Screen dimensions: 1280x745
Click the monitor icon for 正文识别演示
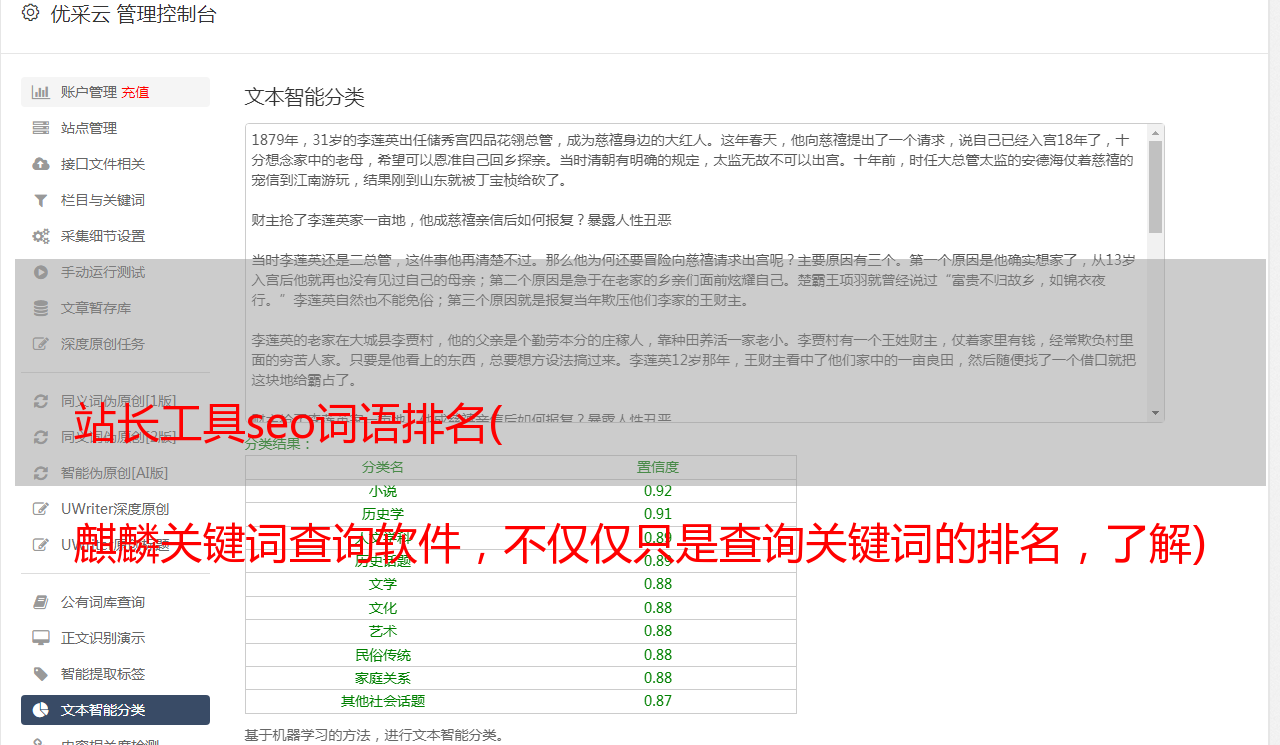40,638
